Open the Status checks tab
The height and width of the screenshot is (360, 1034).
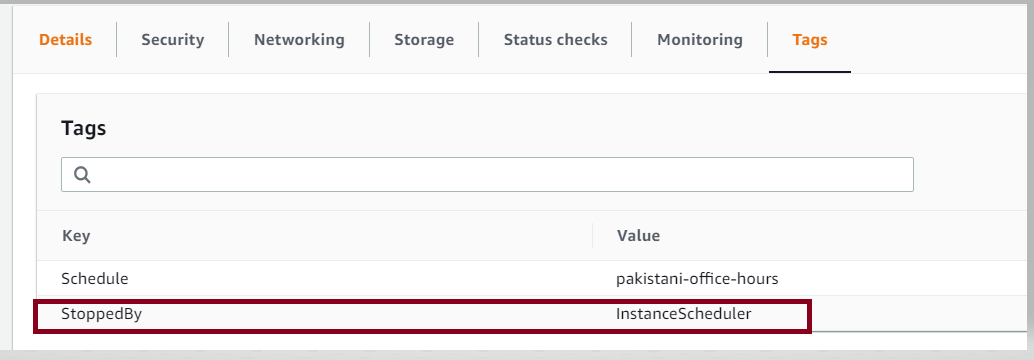555,40
